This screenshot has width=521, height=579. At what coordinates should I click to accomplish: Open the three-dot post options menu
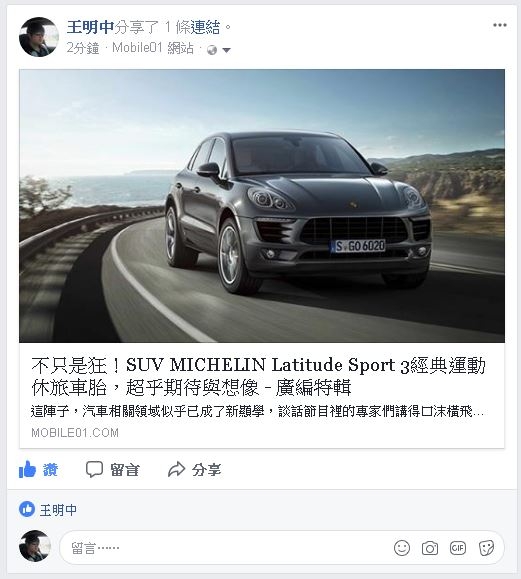pyautogui.click(x=500, y=25)
